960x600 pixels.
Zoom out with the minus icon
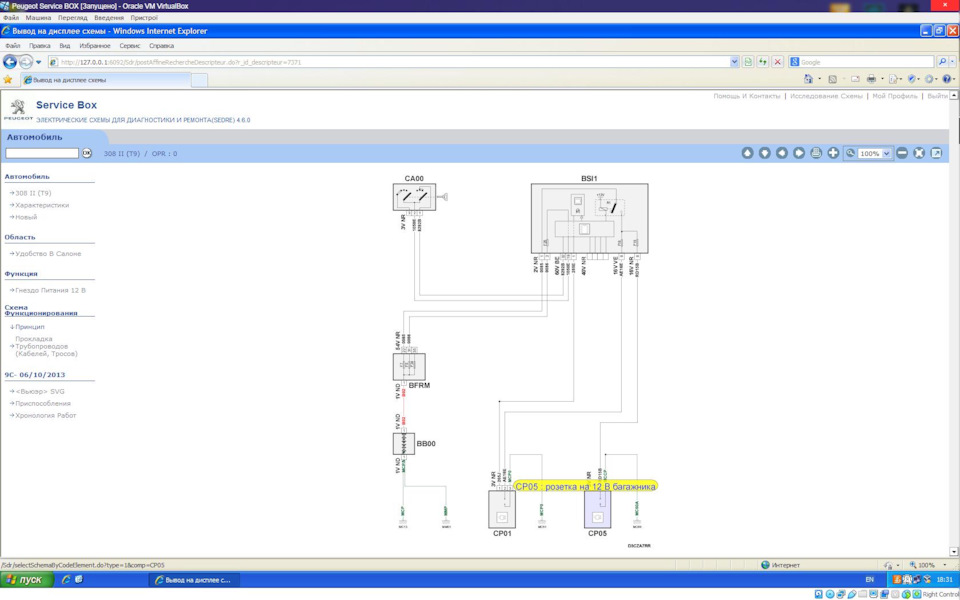[x=902, y=153]
